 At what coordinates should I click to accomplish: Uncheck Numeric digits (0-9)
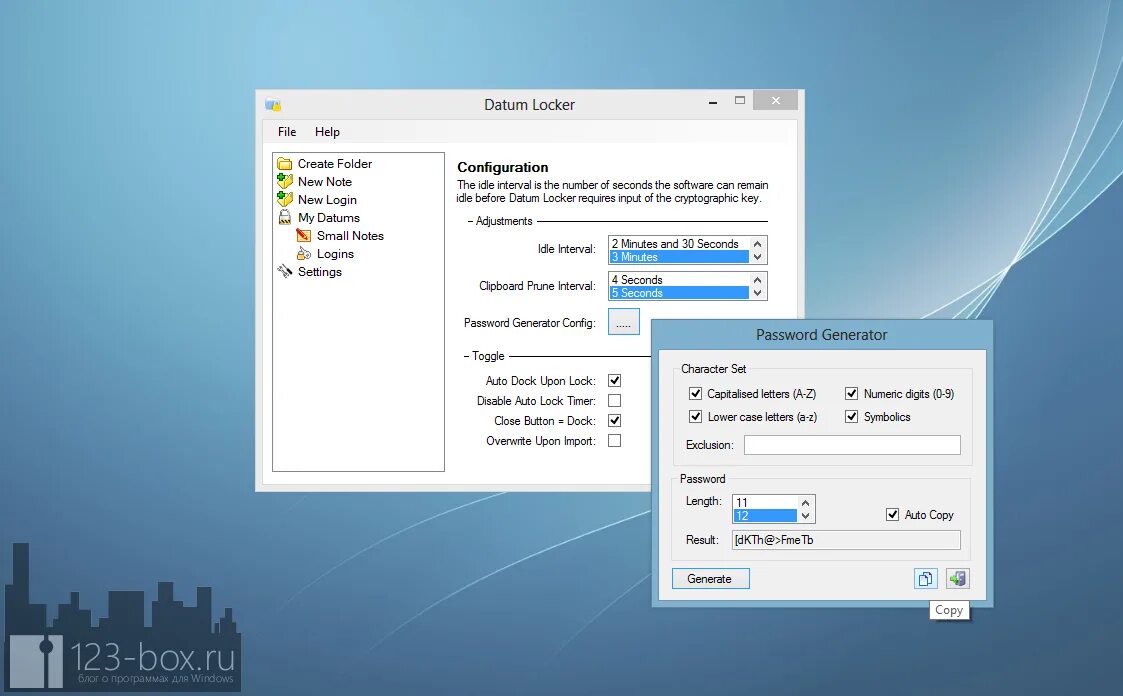pos(852,393)
